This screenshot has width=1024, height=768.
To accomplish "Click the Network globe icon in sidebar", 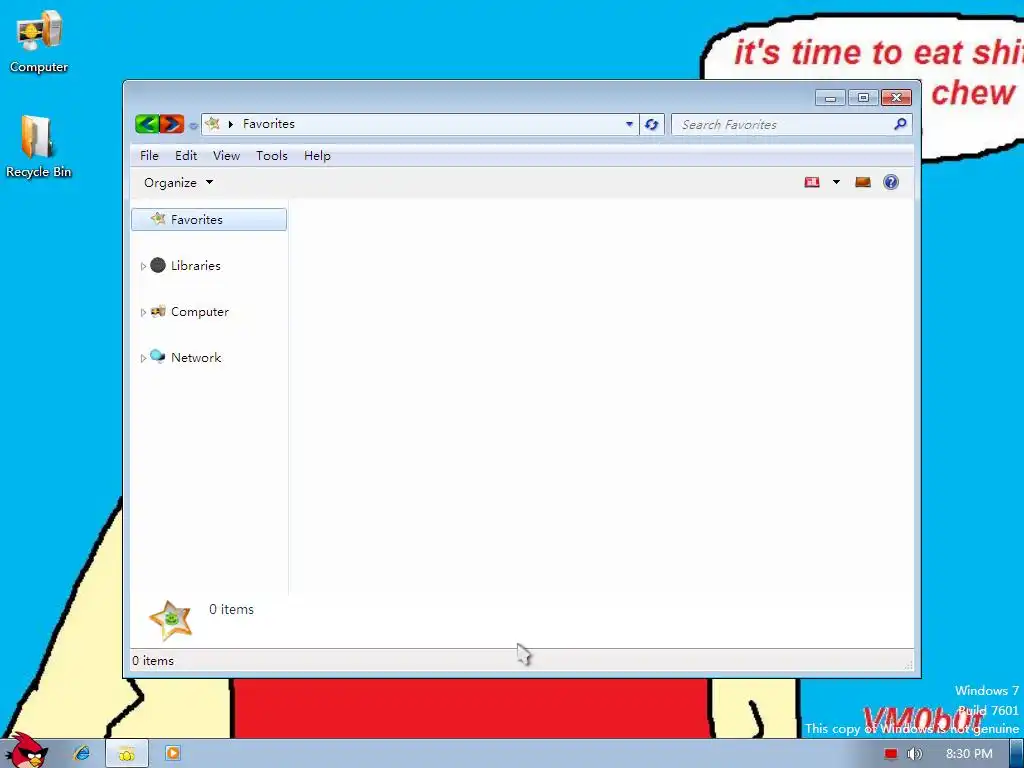I will coord(157,356).
